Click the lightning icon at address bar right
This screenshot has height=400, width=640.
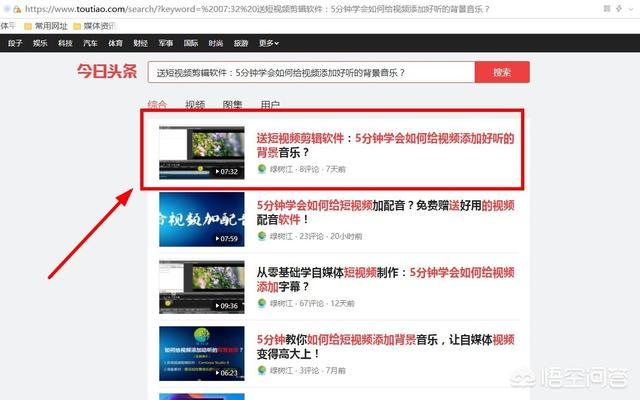pyautogui.click(x=619, y=8)
